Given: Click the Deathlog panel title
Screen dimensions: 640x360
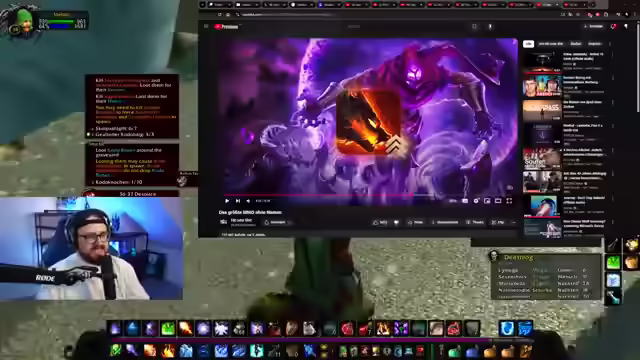Looking at the screenshot, I should coord(518,258).
